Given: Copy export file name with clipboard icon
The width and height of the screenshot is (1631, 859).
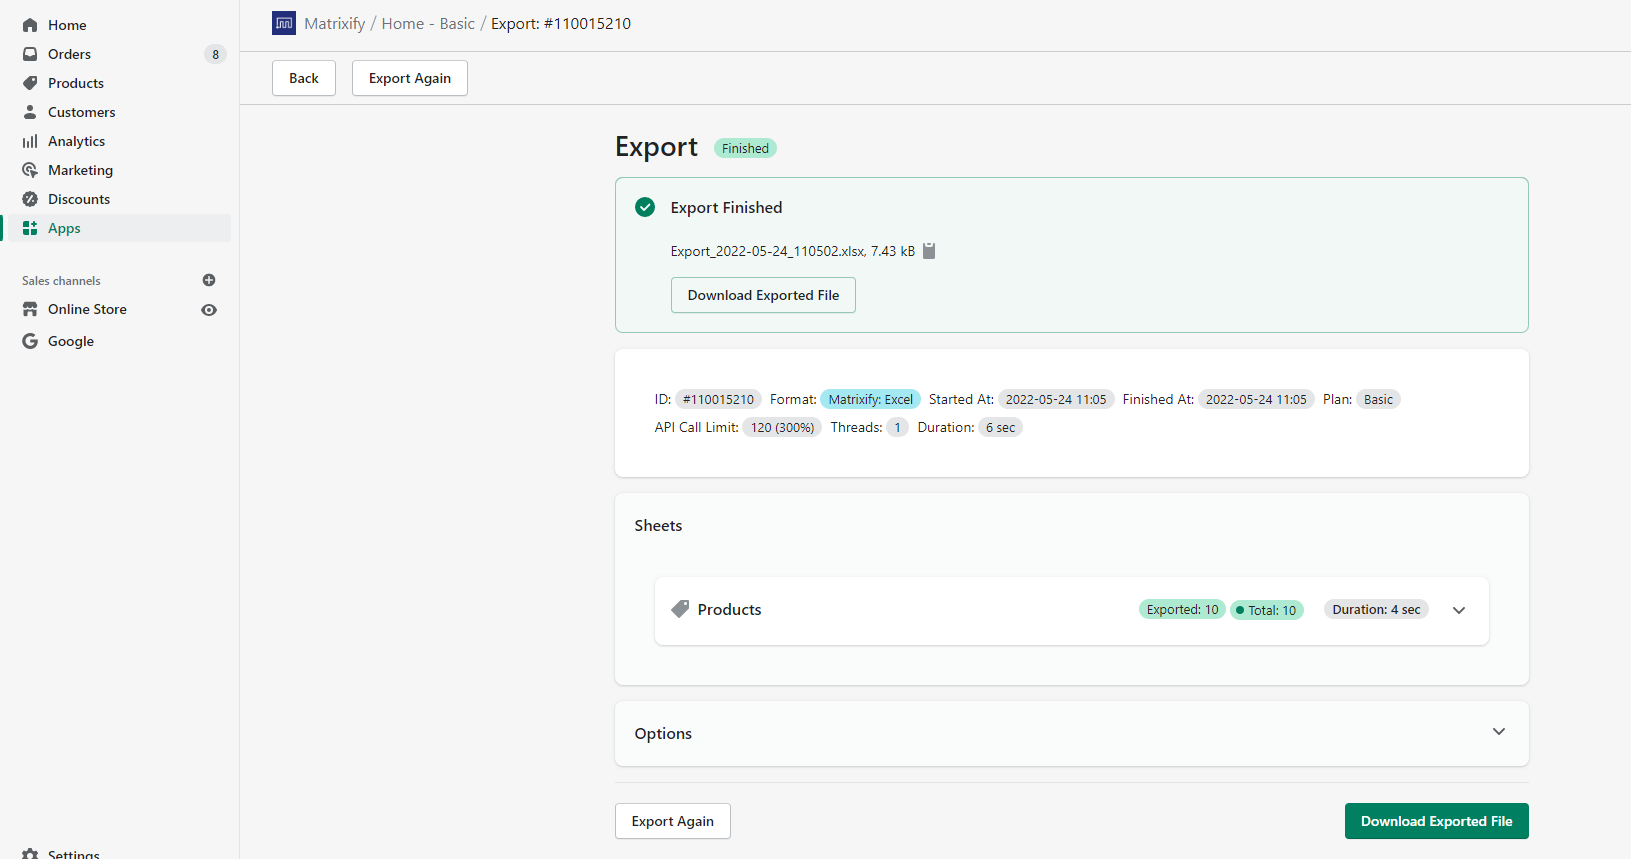Looking at the screenshot, I should (929, 251).
